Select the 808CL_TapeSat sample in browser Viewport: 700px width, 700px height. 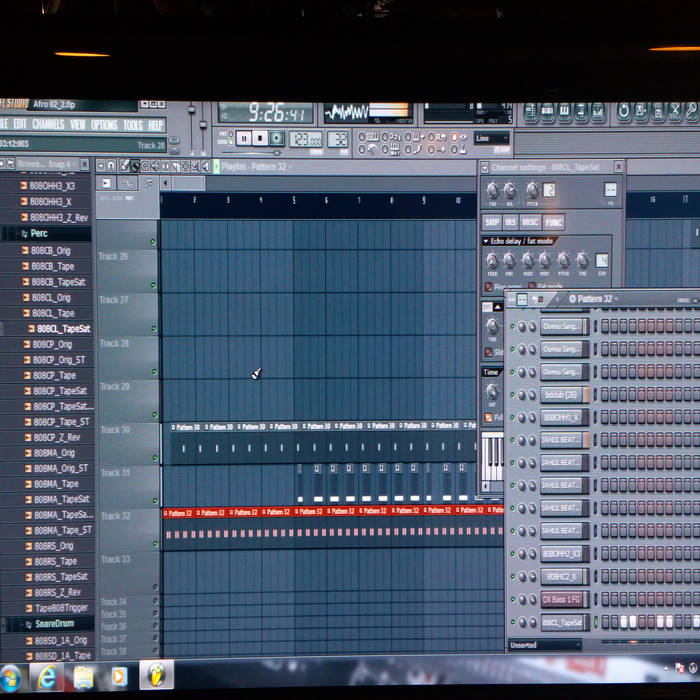pos(62,329)
